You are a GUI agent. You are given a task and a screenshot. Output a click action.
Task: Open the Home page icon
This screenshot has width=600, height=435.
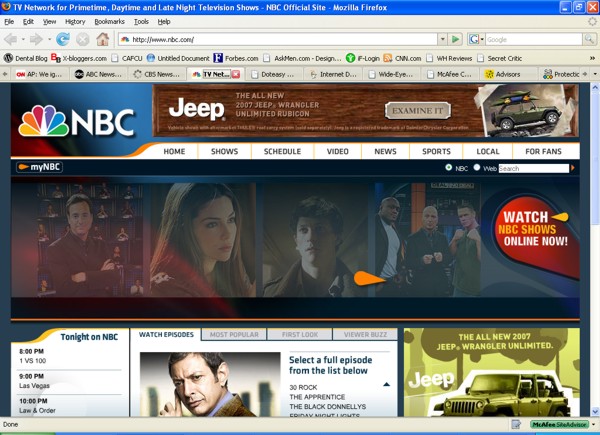tap(103, 39)
